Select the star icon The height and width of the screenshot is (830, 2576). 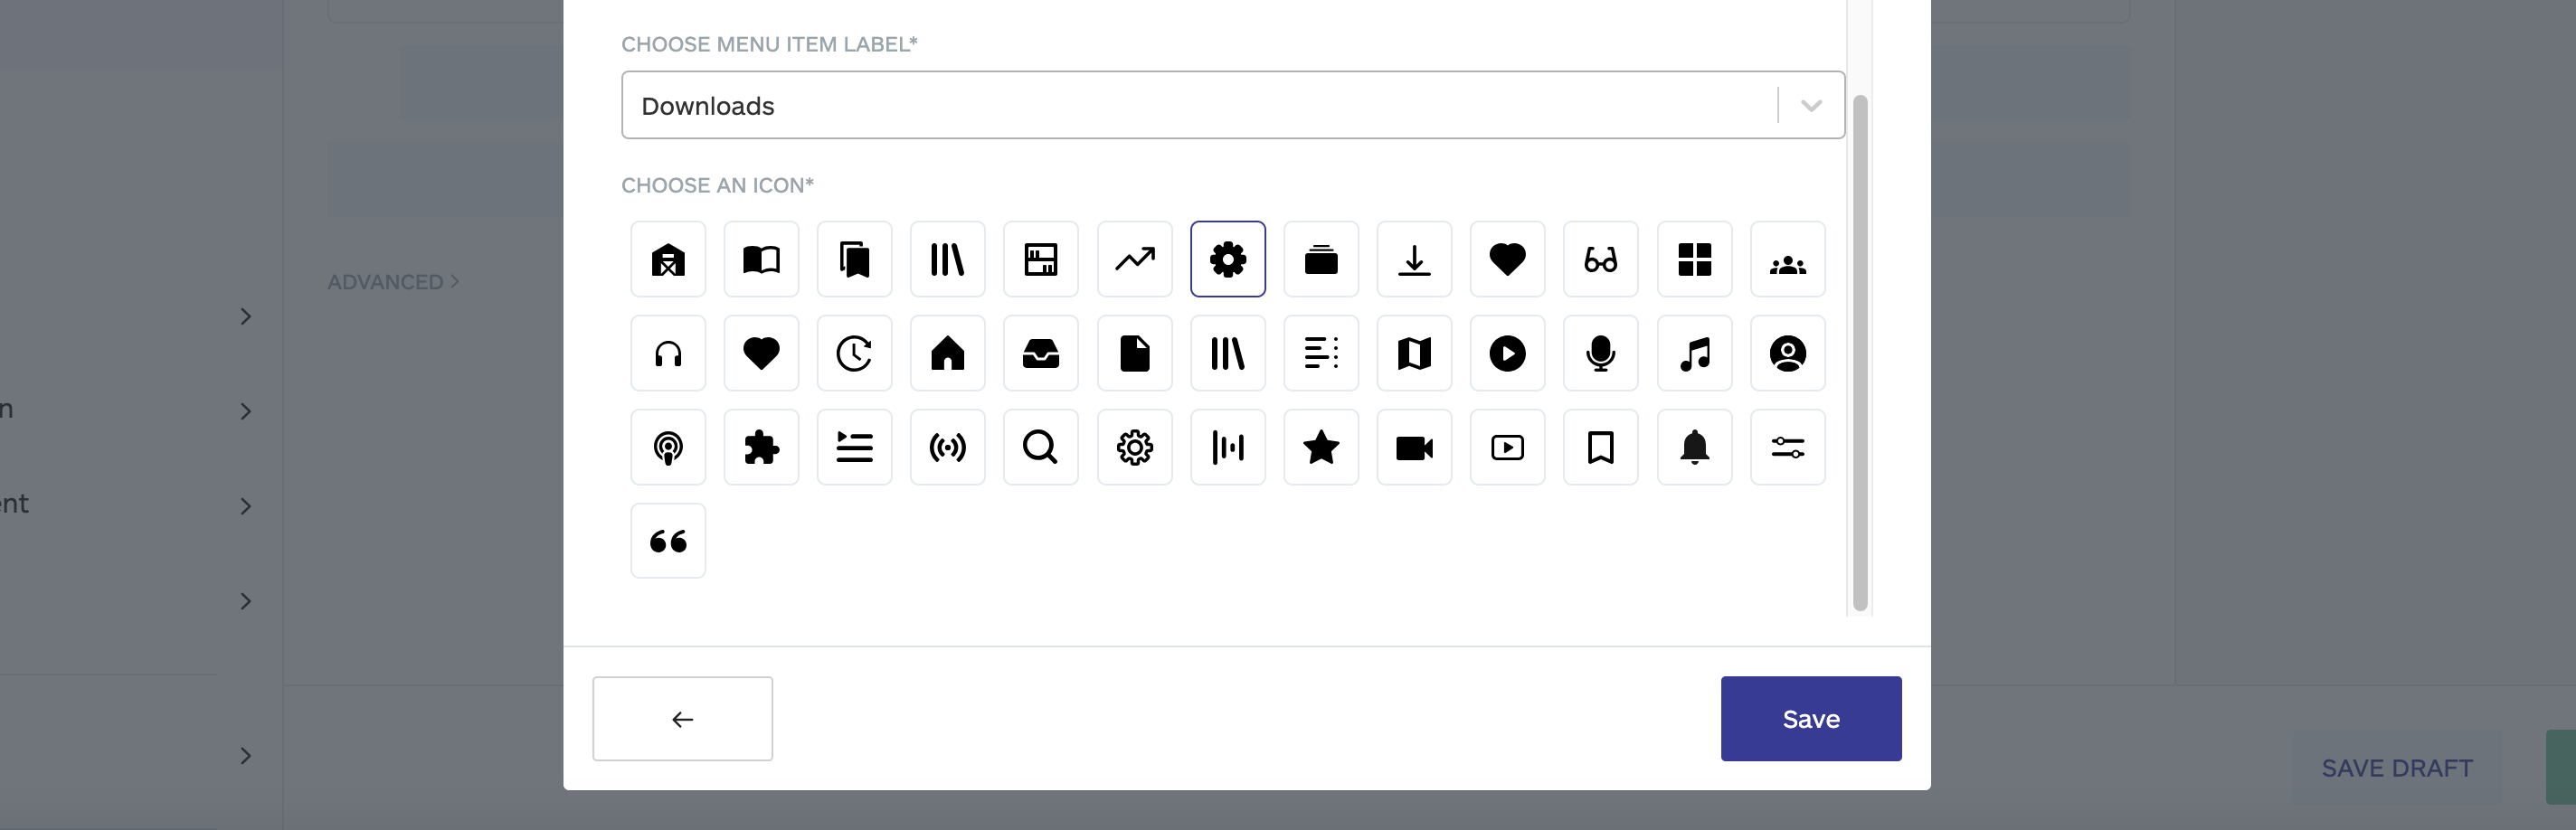click(1320, 447)
